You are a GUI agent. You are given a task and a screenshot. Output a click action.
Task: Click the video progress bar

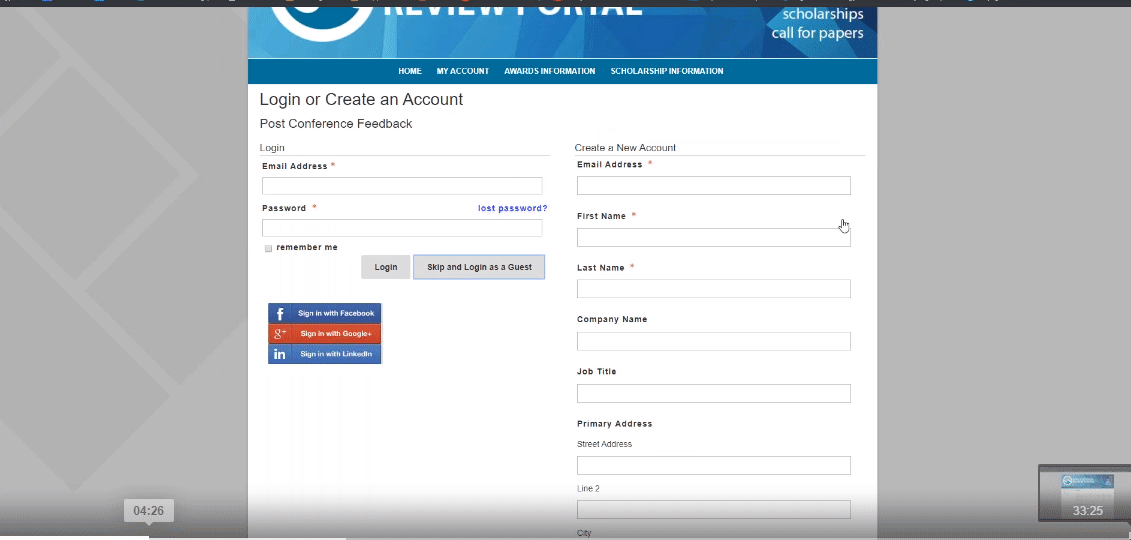tap(565, 536)
